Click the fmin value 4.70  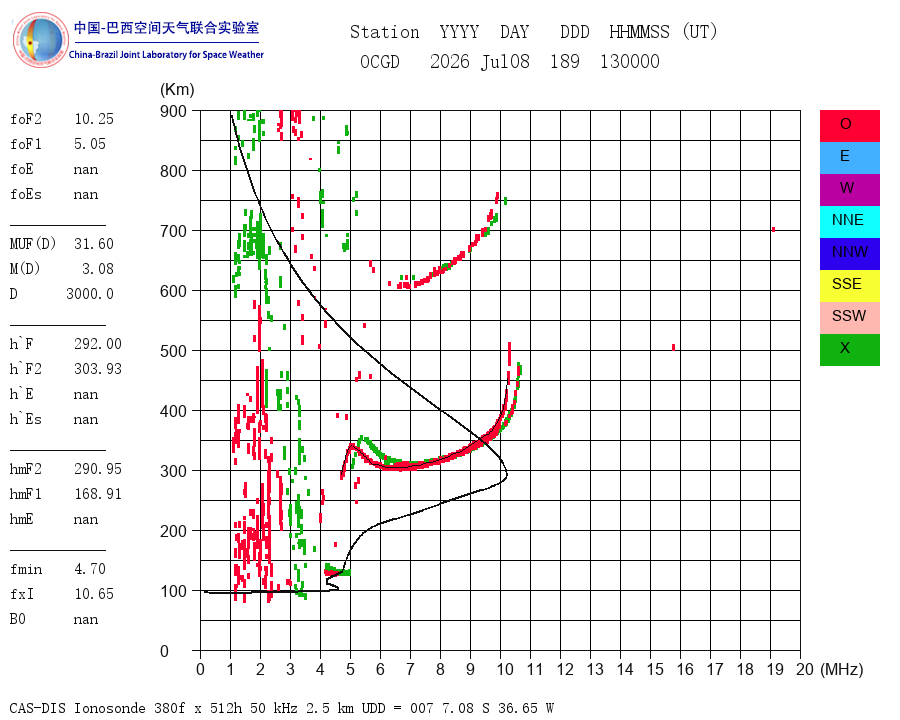point(90,569)
